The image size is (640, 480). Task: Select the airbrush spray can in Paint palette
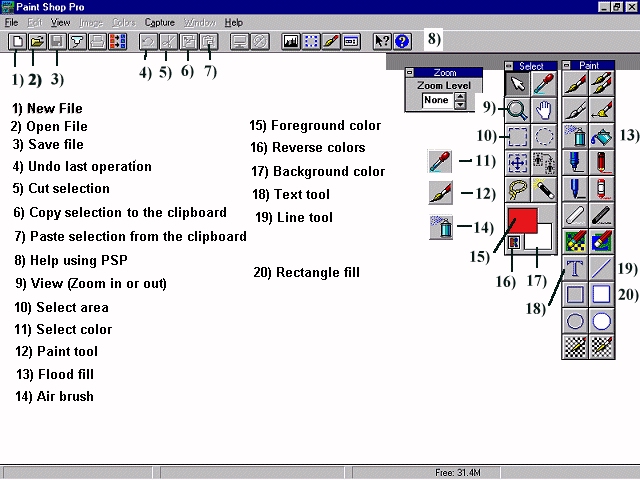tap(575, 136)
